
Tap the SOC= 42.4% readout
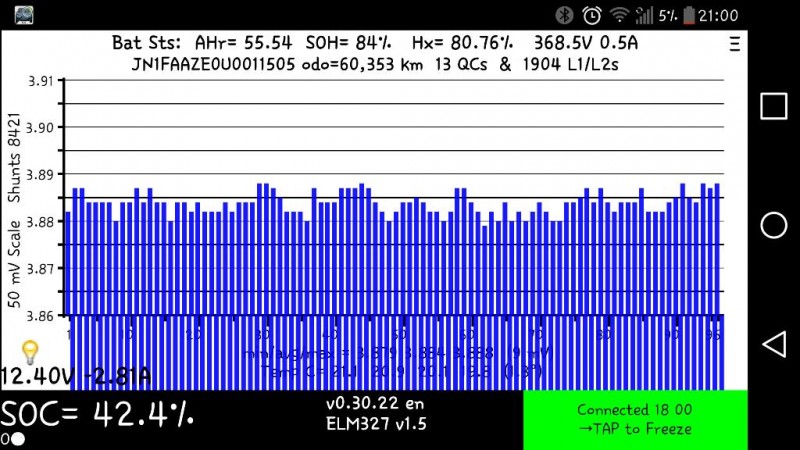coord(97,413)
